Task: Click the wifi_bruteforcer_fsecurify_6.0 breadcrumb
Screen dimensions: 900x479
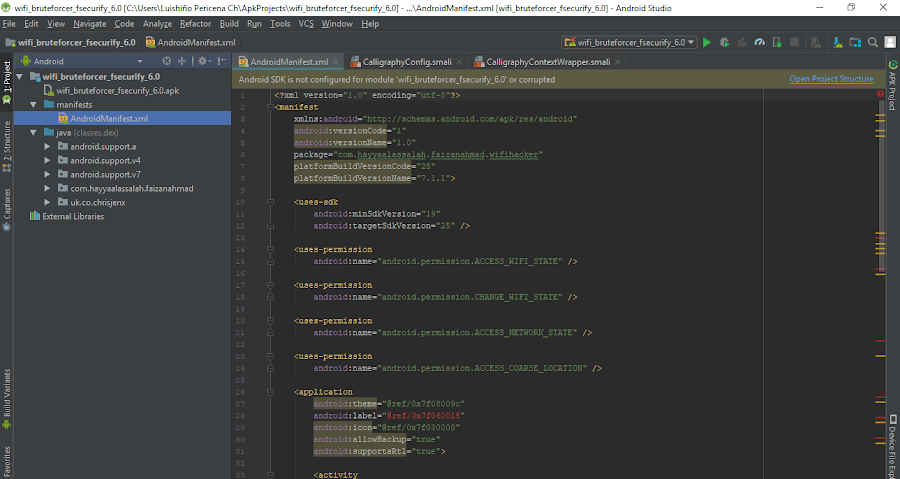Action: [71, 42]
